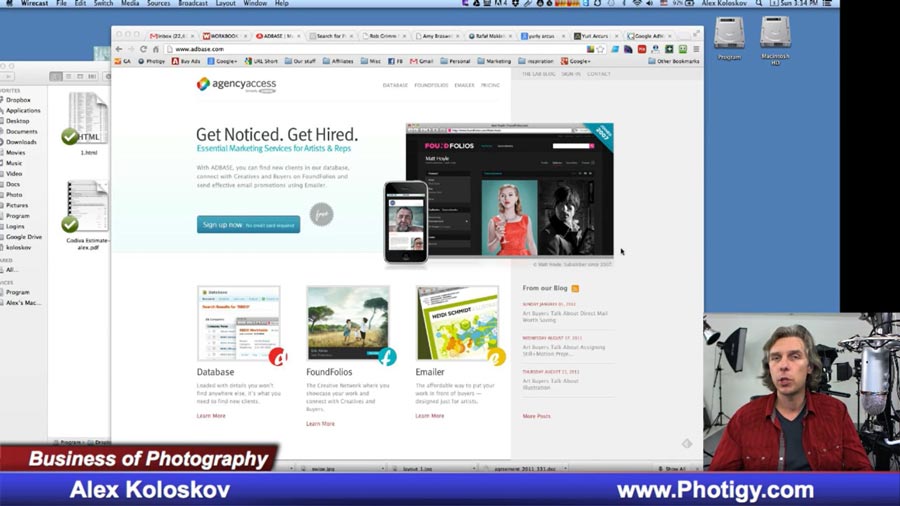Image resolution: width=900 pixels, height=506 pixels.
Task: Switch to the WORKBOOK browser tab
Action: coord(224,36)
